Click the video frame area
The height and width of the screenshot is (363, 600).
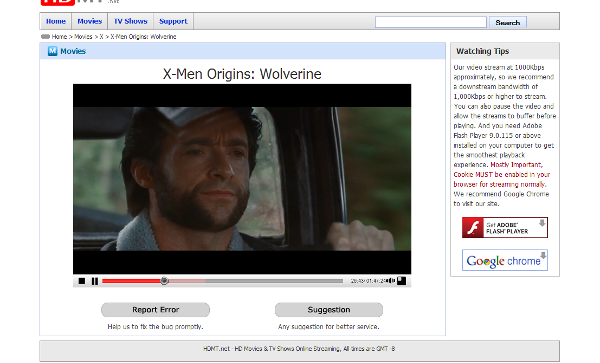(242, 179)
